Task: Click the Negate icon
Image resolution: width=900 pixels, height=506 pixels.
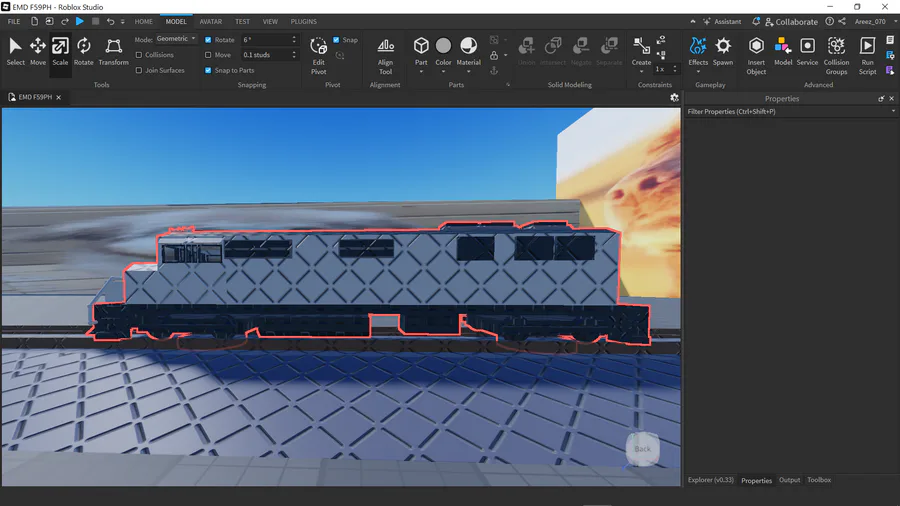Action: point(581,52)
